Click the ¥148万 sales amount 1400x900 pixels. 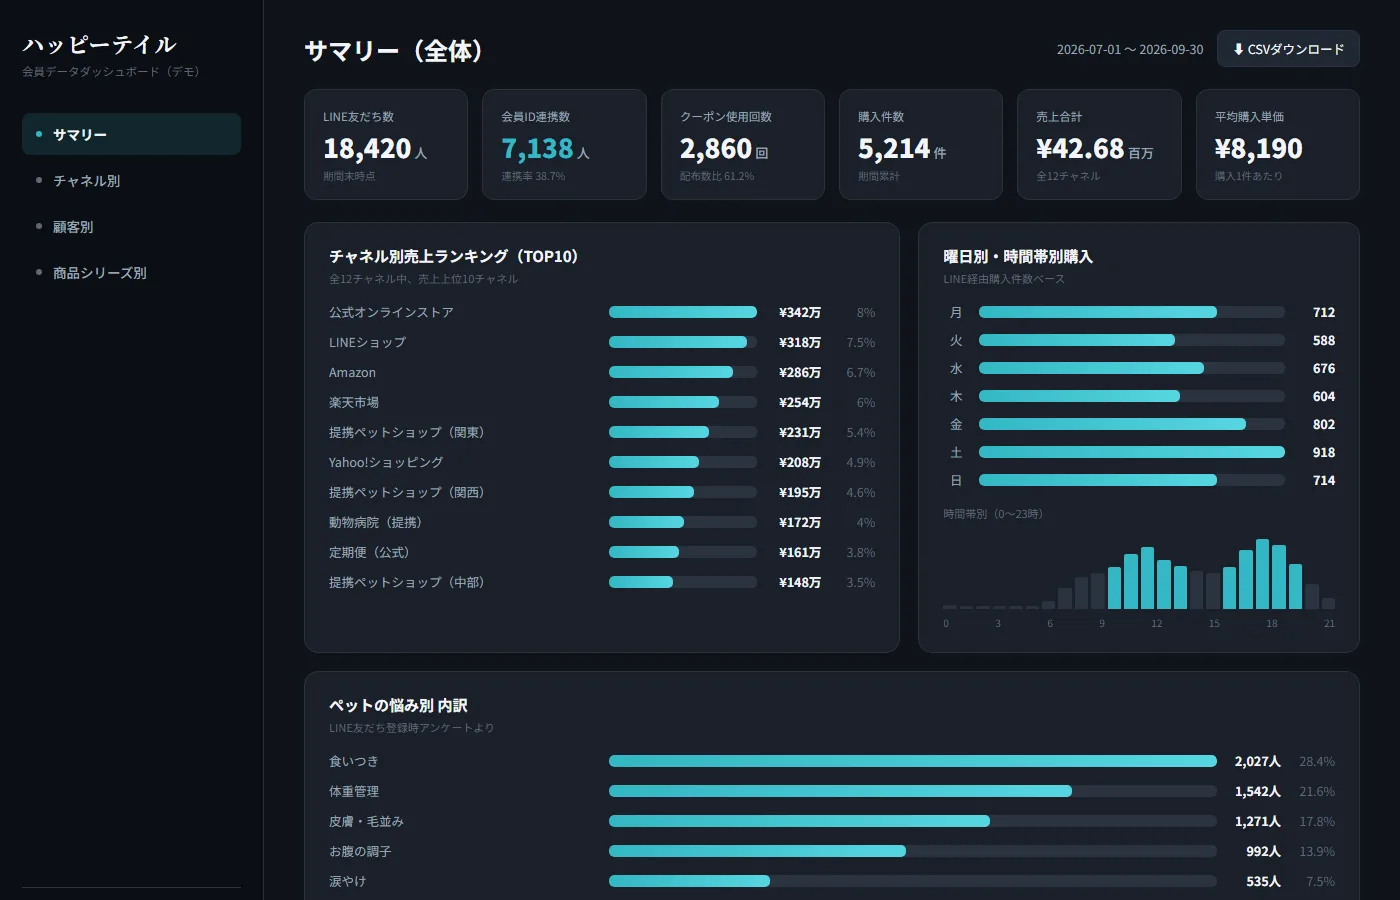click(800, 582)
